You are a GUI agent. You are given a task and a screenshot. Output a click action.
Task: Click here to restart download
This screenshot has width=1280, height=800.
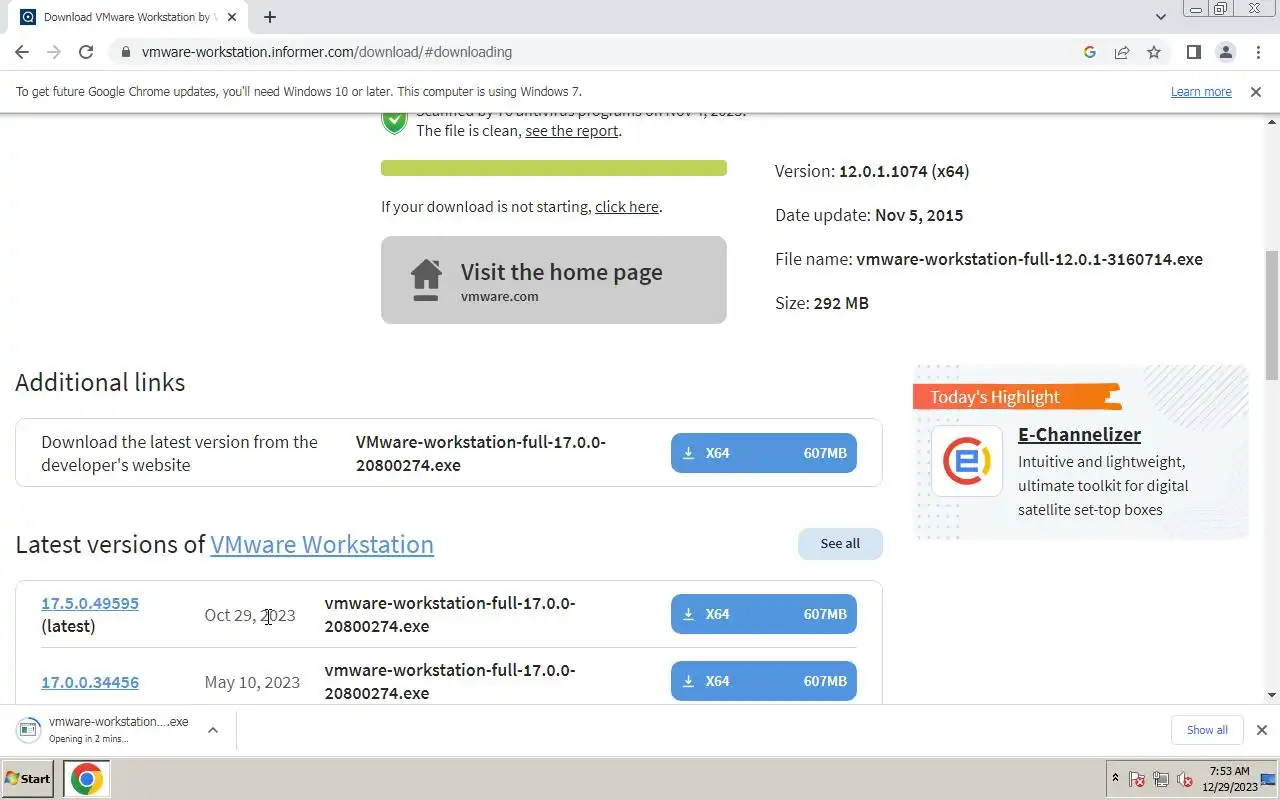point(627,207)
